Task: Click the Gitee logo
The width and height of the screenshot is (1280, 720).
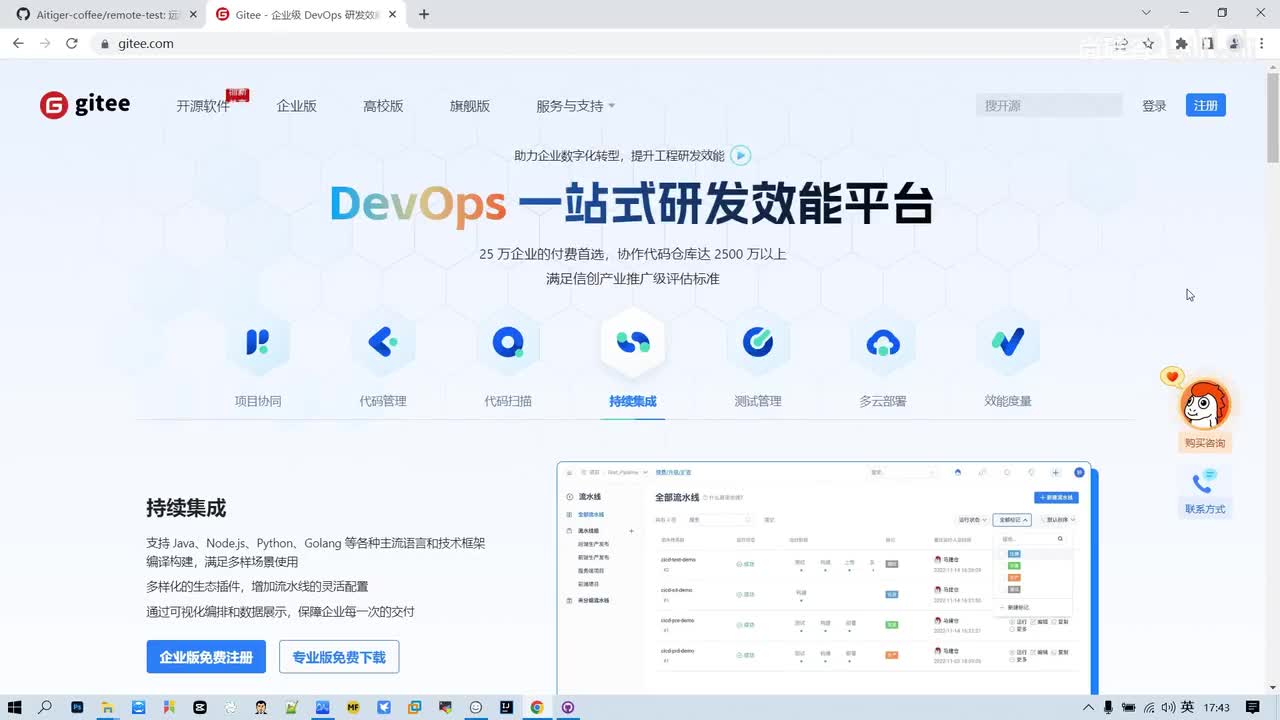Action: tap(85, 105)
